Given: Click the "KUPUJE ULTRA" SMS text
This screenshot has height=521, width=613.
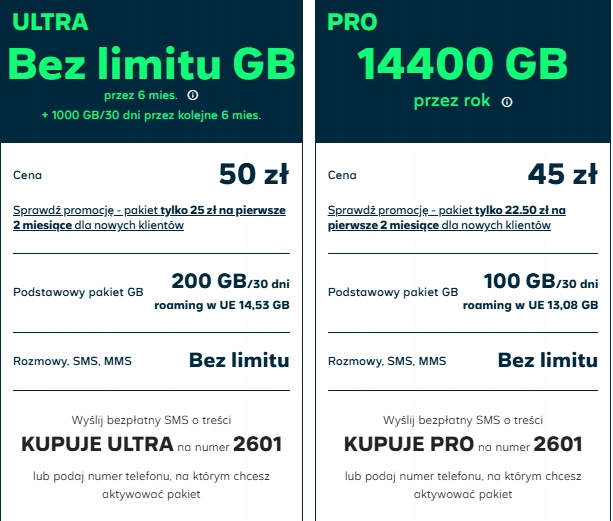Looking at the screenshot, I should tap(96, 444).
